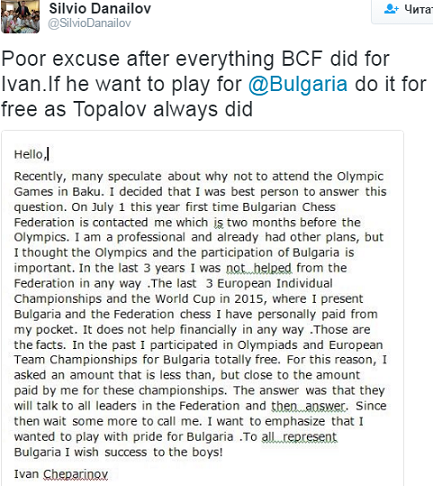Viewport: 433px width, 486px height.
Task: Open the attached letter image
Action: (x=202, y=308)
